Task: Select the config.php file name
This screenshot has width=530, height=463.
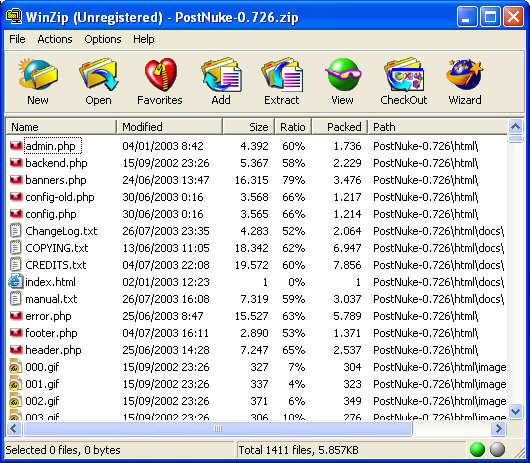Action: coord(51,214)
